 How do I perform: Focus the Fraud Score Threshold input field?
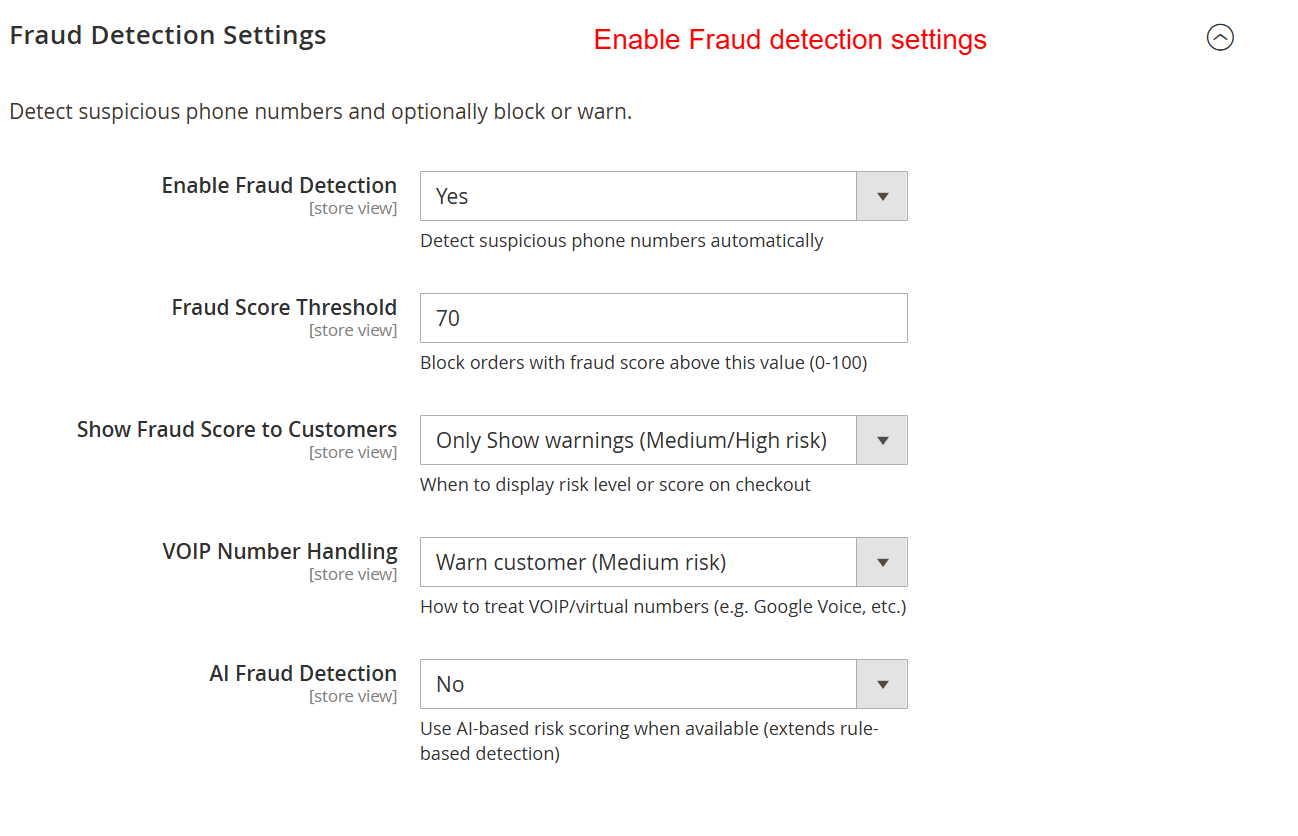click(663, 318)
